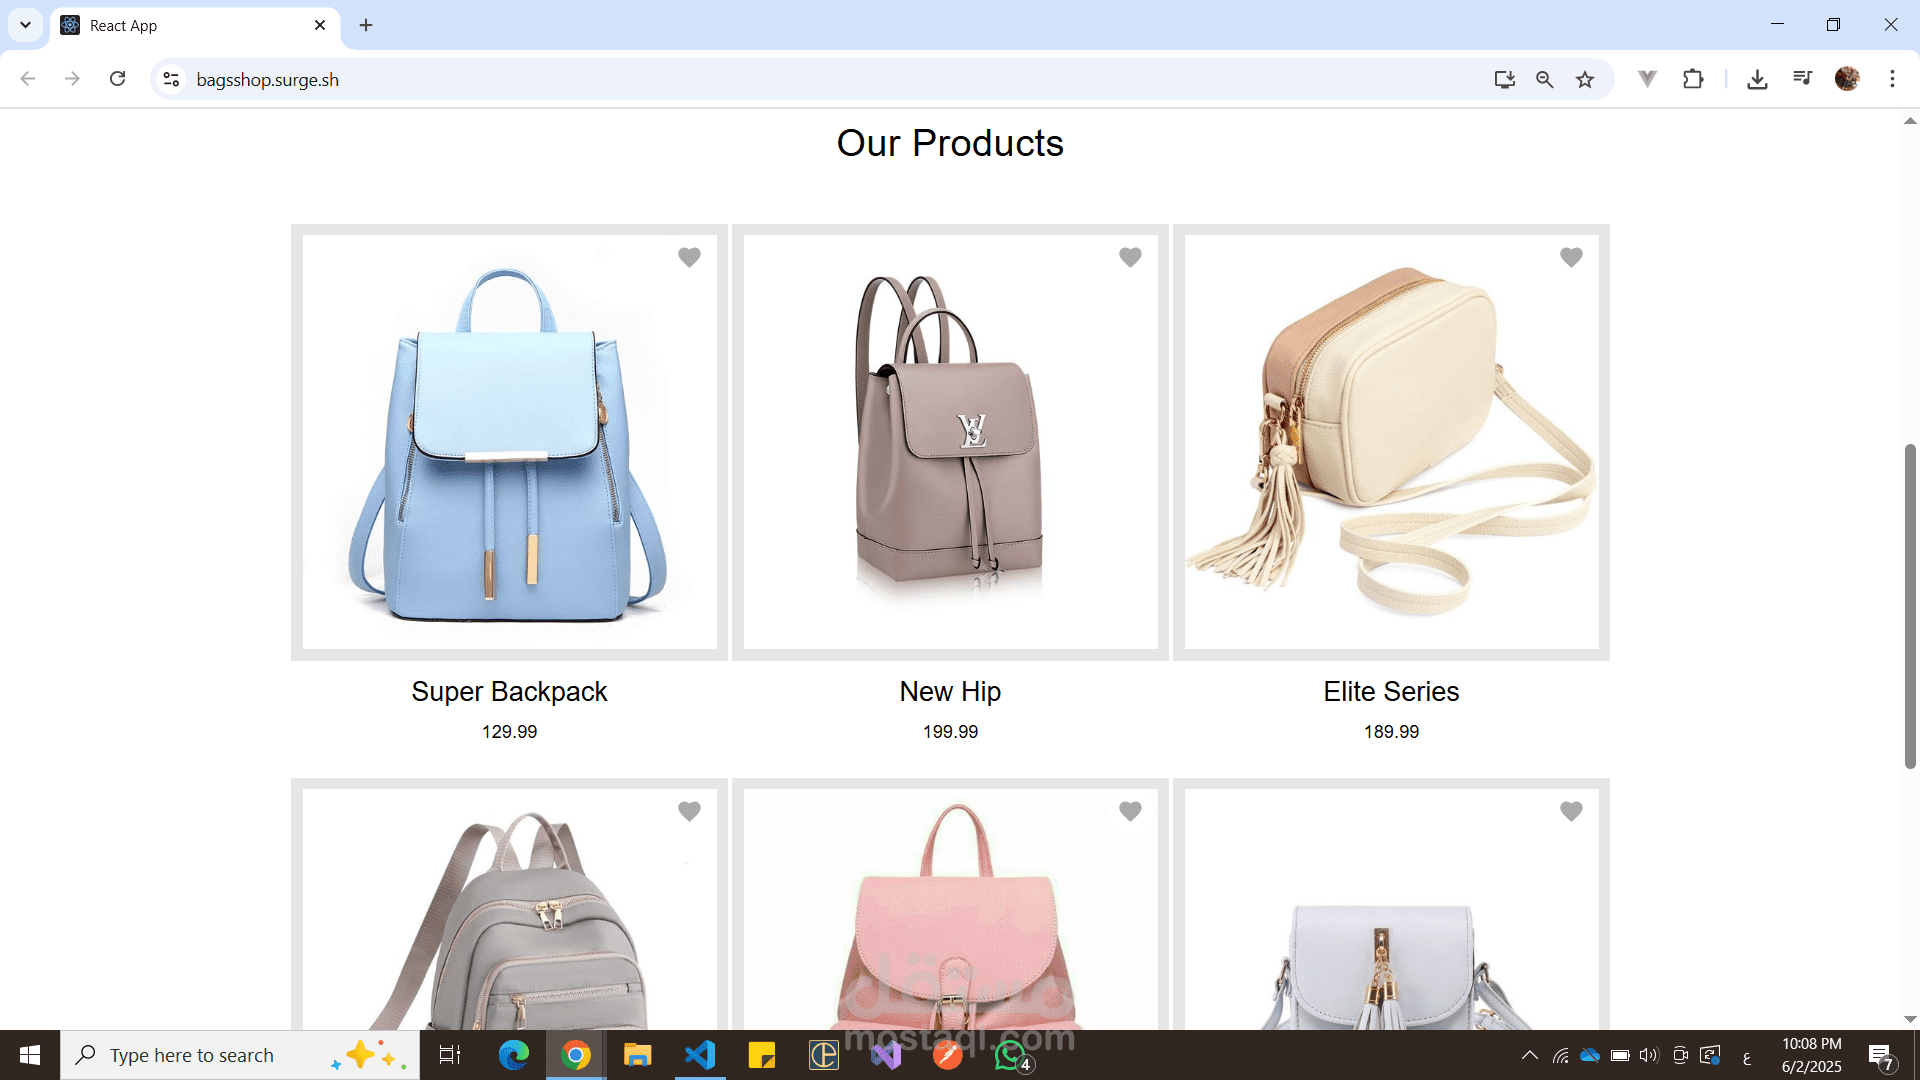Open a new browser tab
This screenshot has height=1080, width=1920.
(366, 25)
